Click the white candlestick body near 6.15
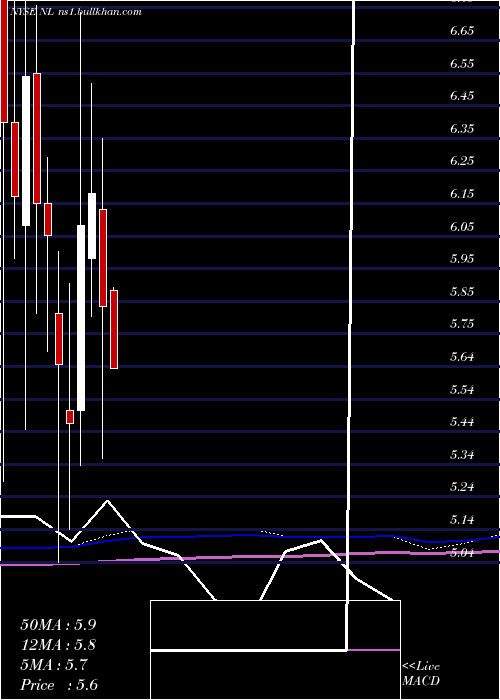 92,226
